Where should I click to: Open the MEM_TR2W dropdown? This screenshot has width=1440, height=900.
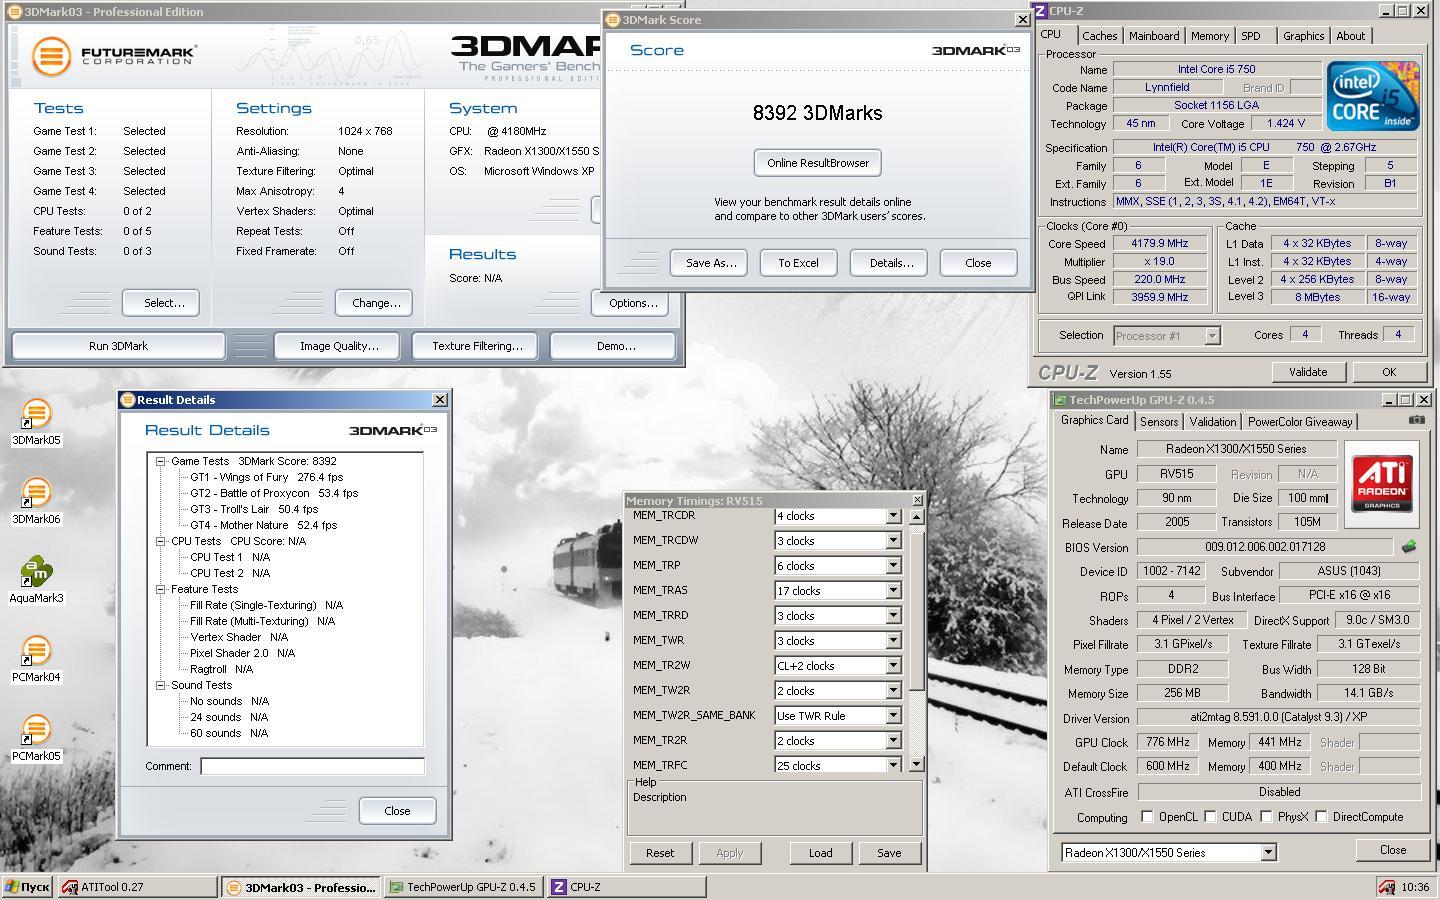(x=893, y=666)
